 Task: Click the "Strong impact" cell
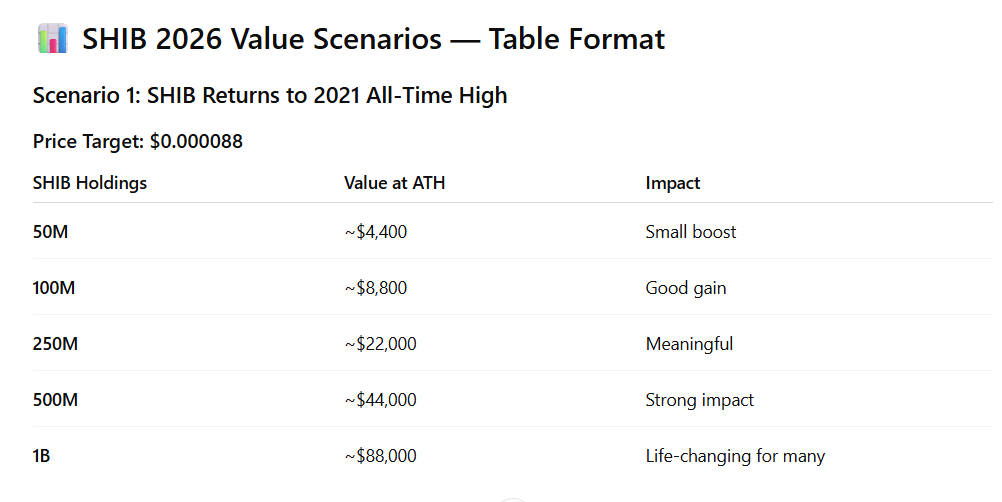click(700, 400)
